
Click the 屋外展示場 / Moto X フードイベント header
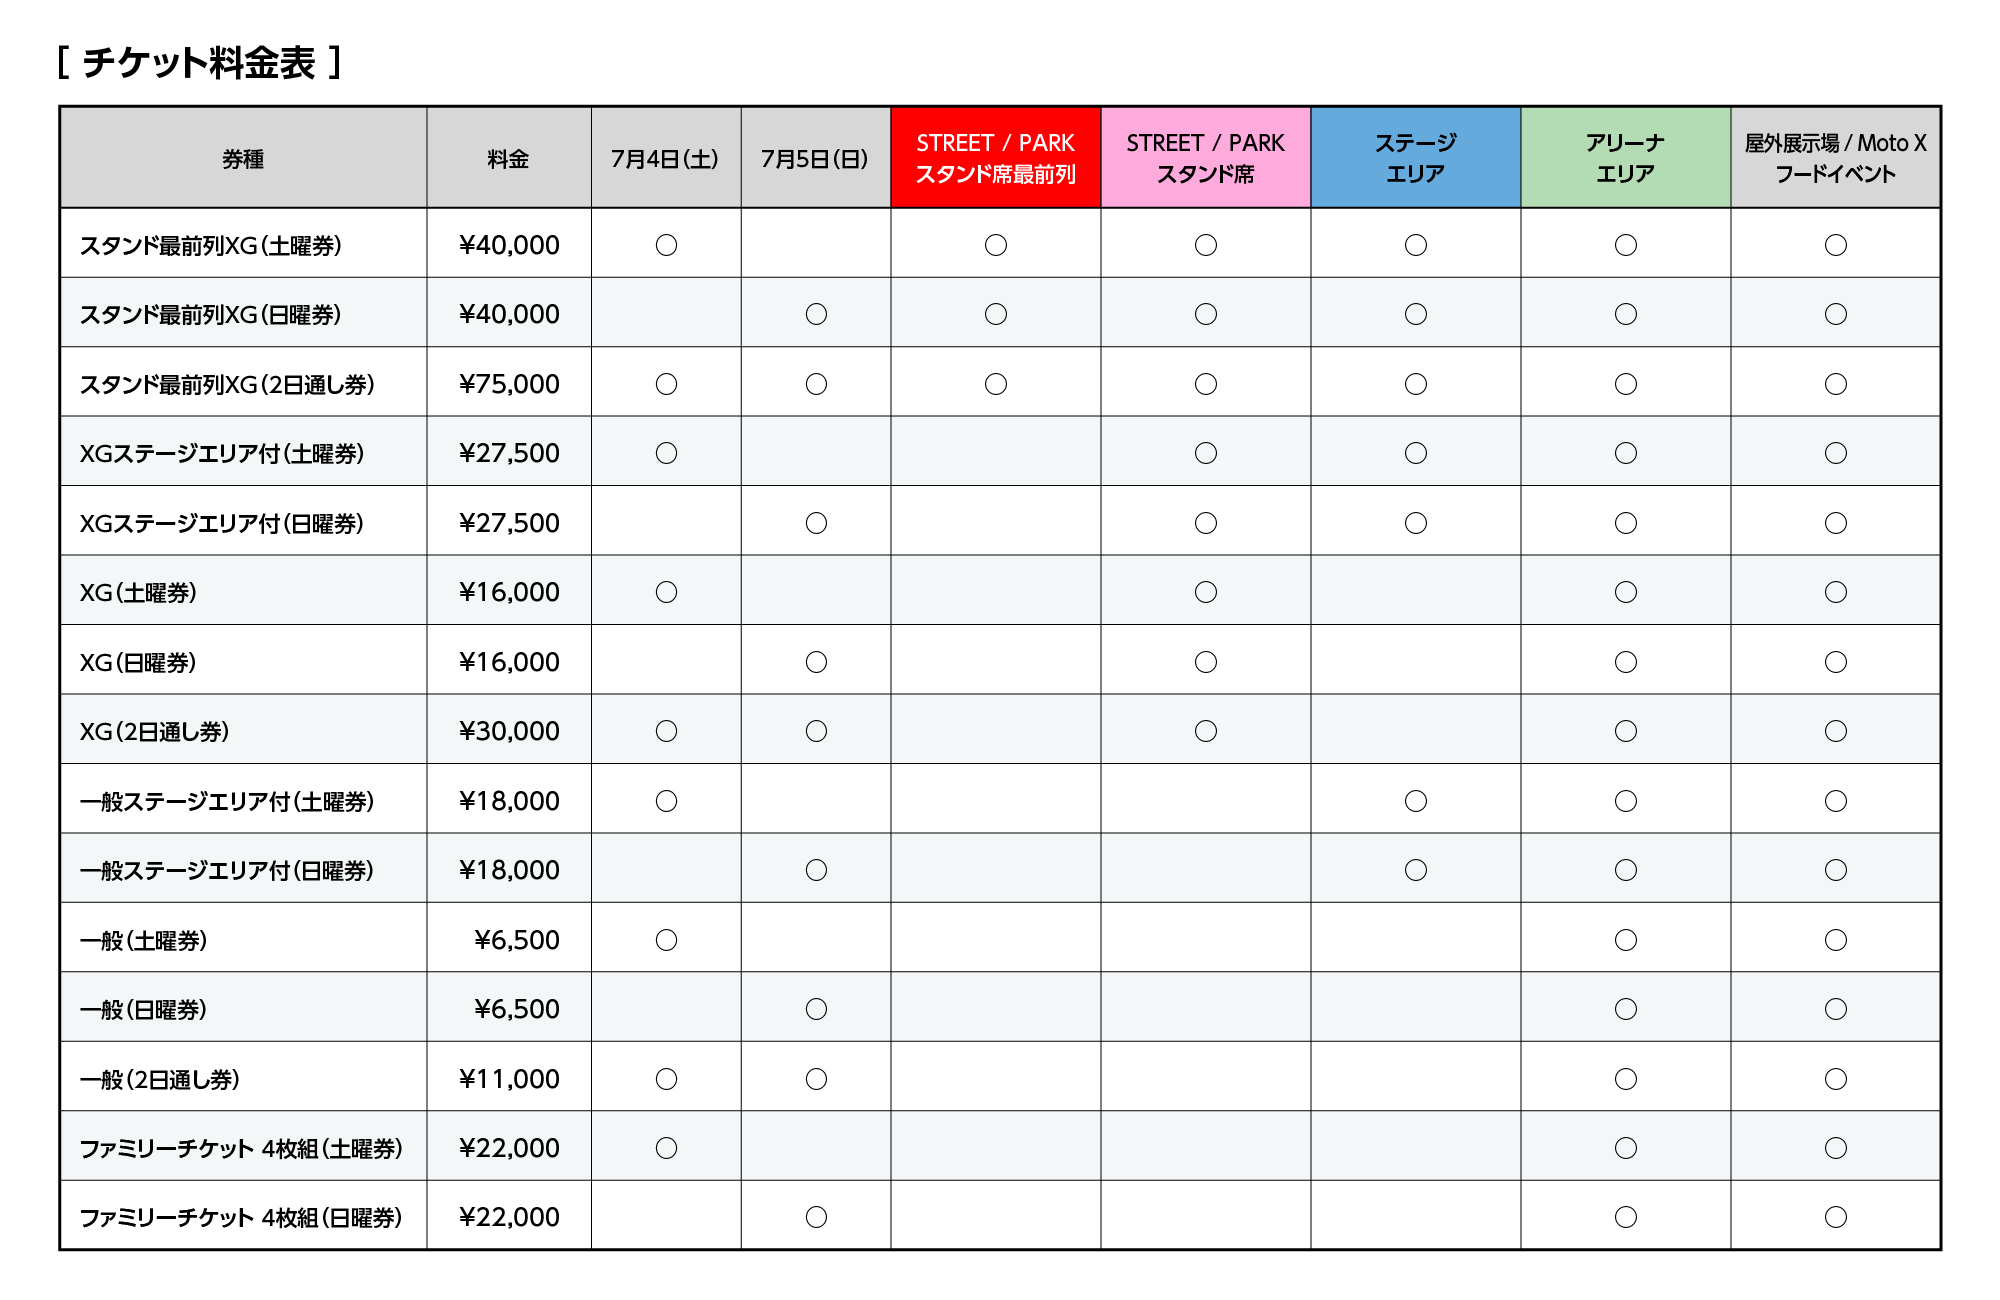(1835, 158)
